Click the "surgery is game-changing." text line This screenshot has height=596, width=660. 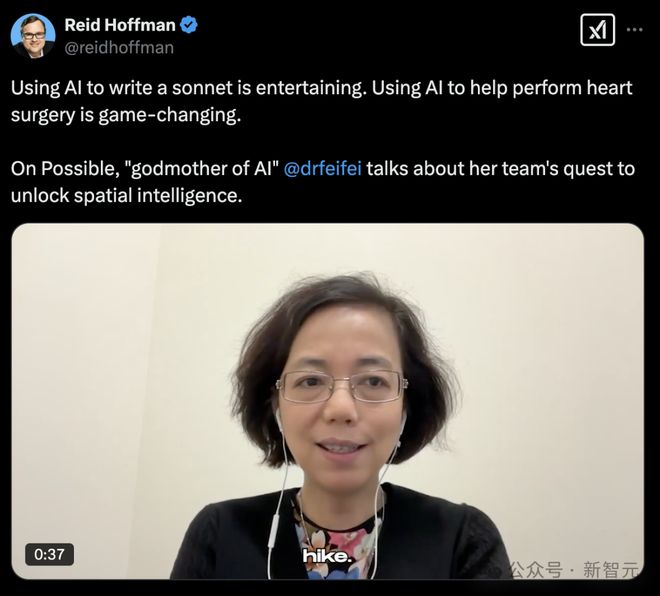click(126, 115)
